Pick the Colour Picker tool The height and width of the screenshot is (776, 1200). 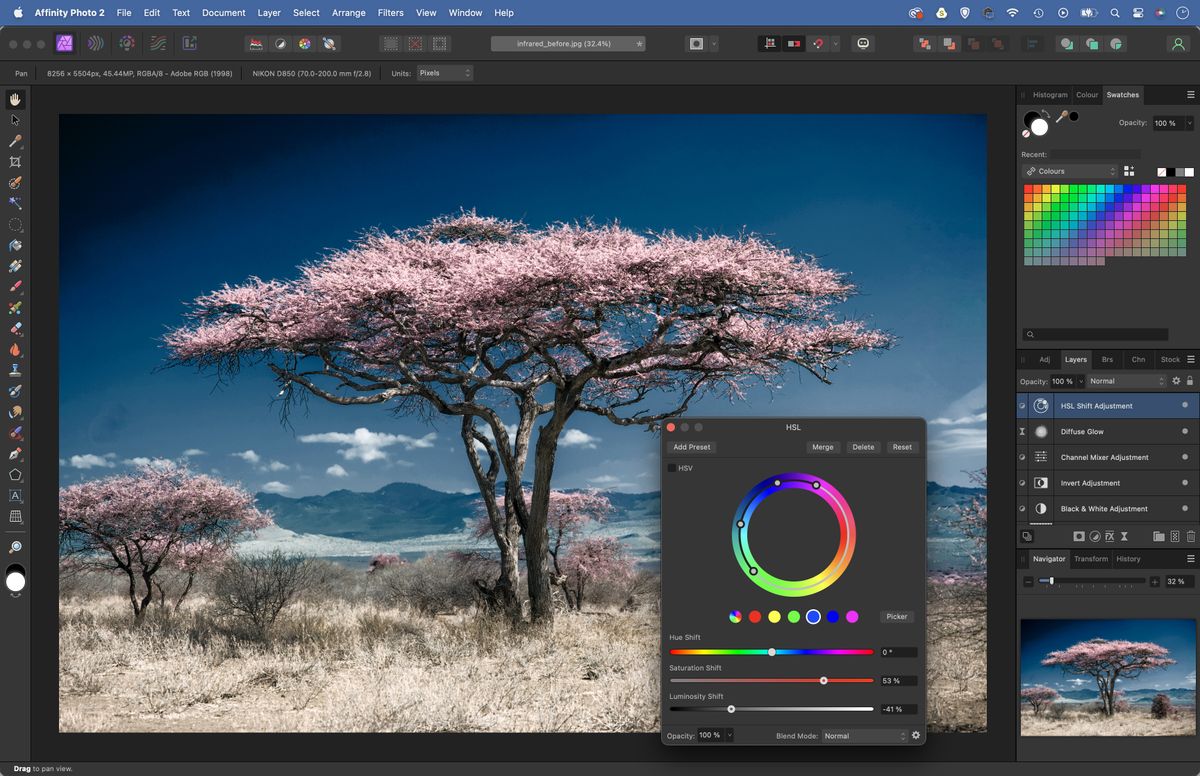click(14, 141)
